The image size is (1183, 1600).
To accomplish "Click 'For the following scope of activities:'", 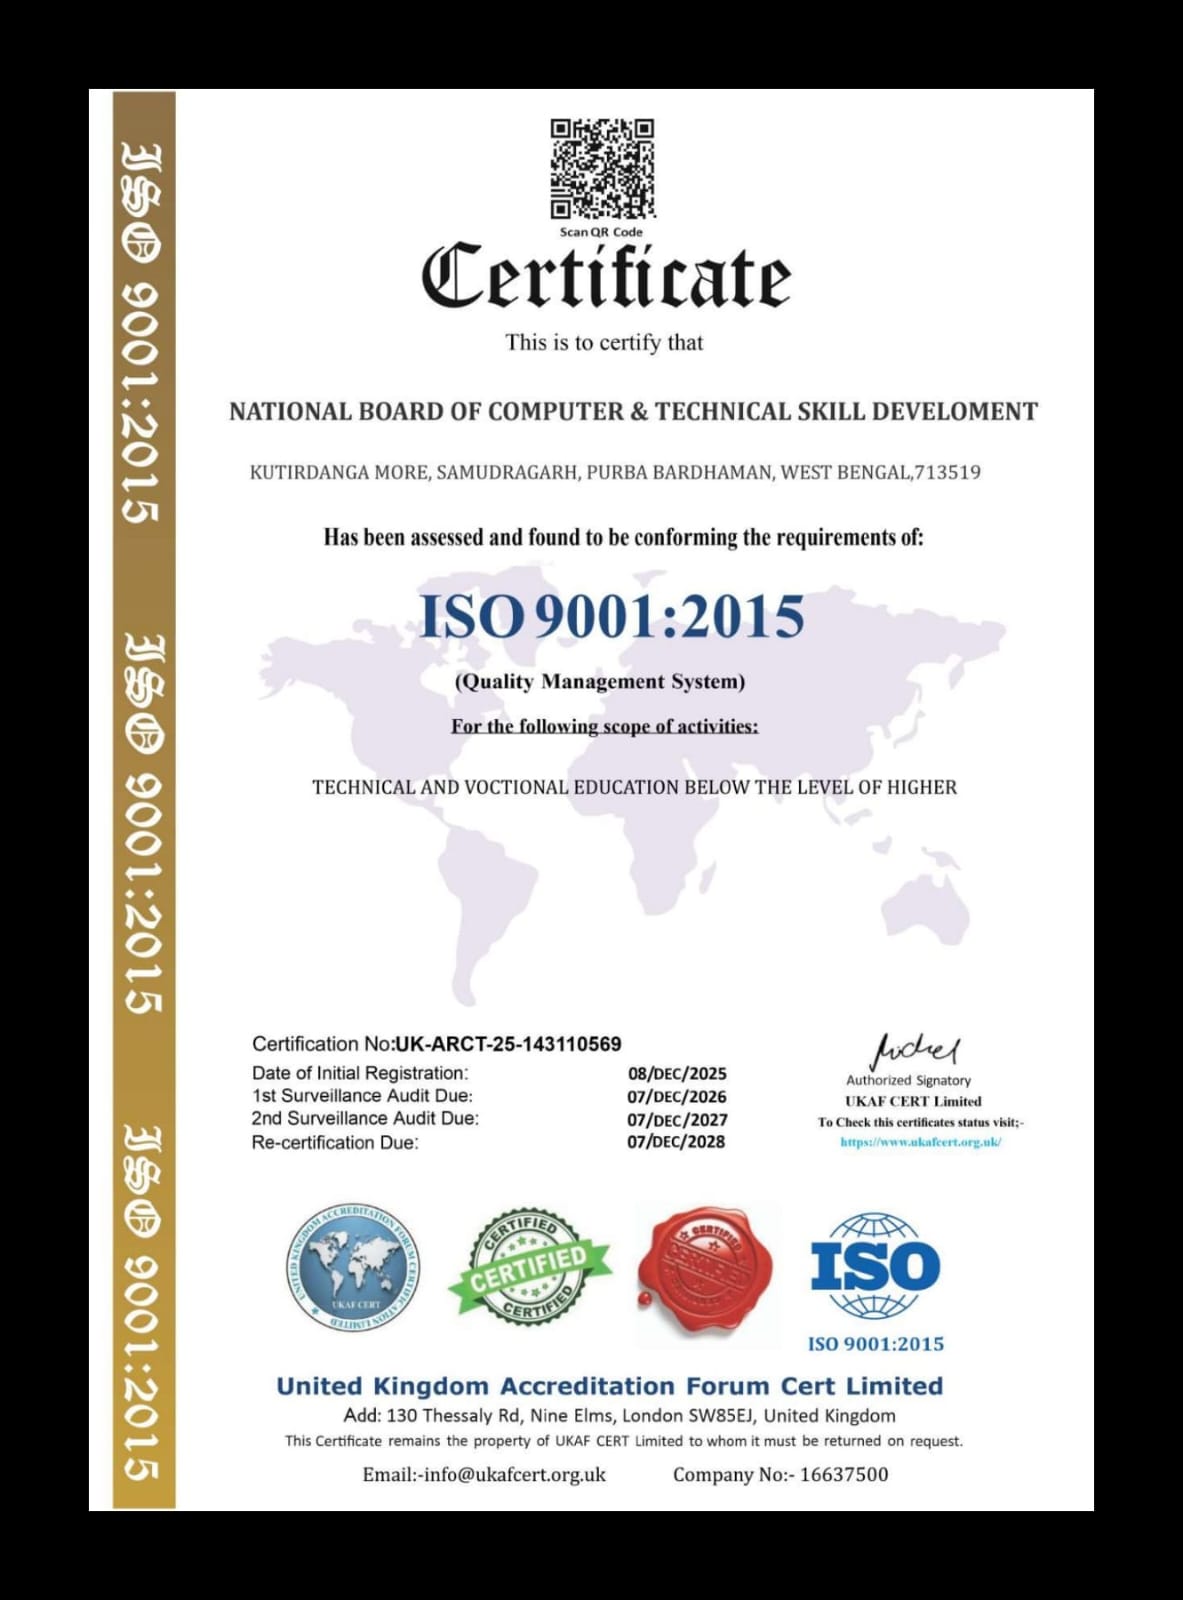I will coord(604,726).
